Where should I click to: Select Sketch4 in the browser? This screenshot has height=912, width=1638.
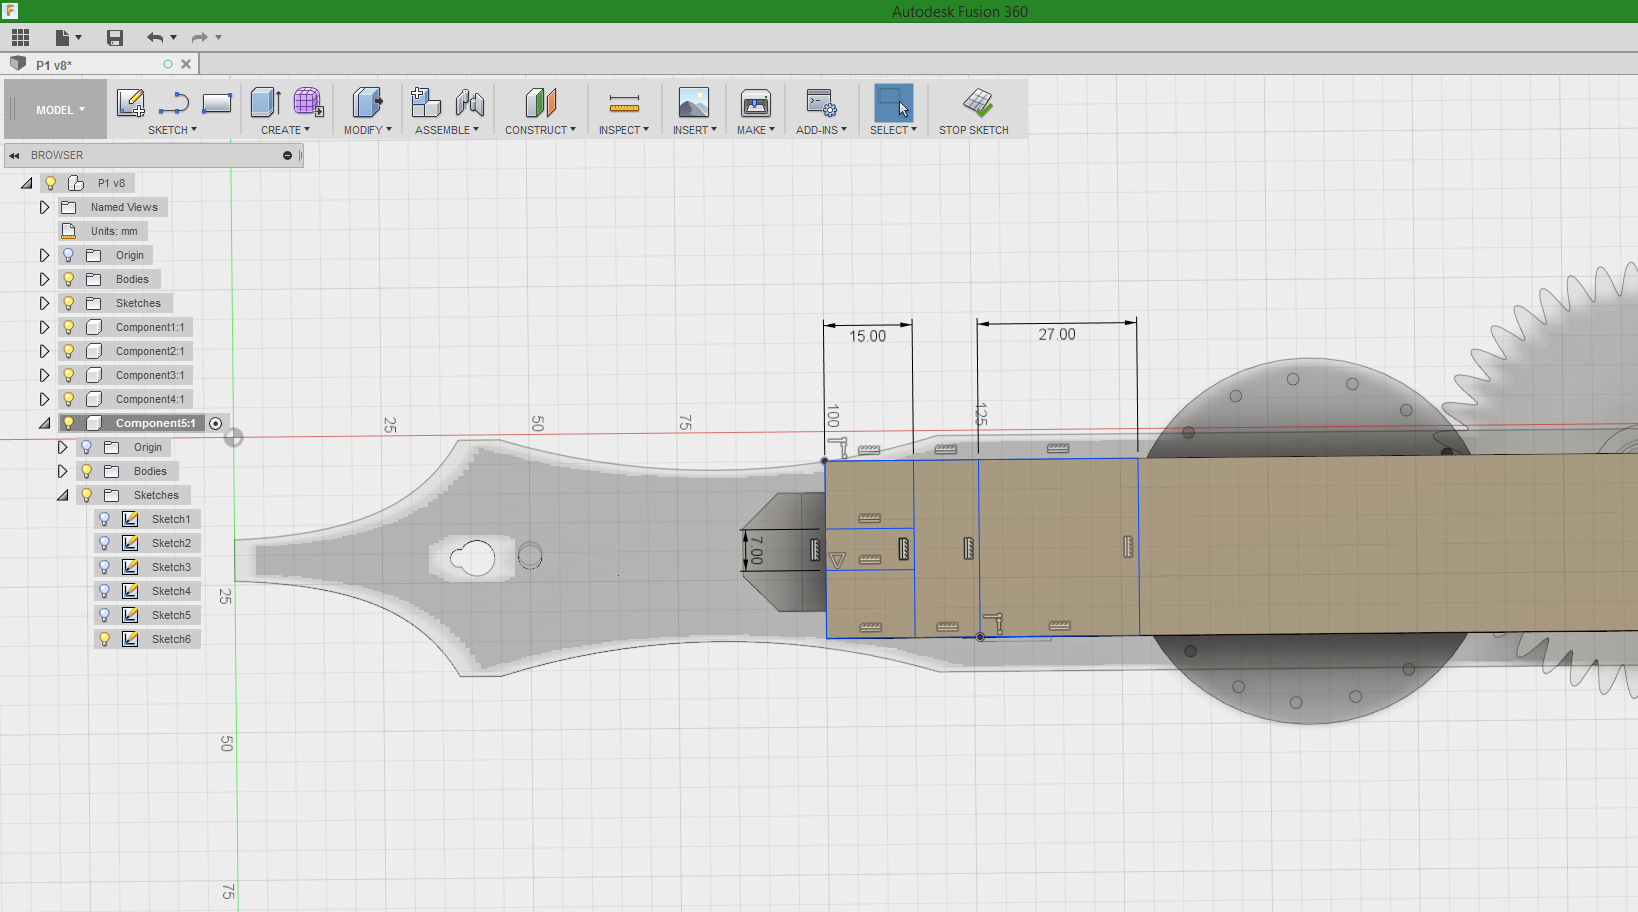click(171, 591)
